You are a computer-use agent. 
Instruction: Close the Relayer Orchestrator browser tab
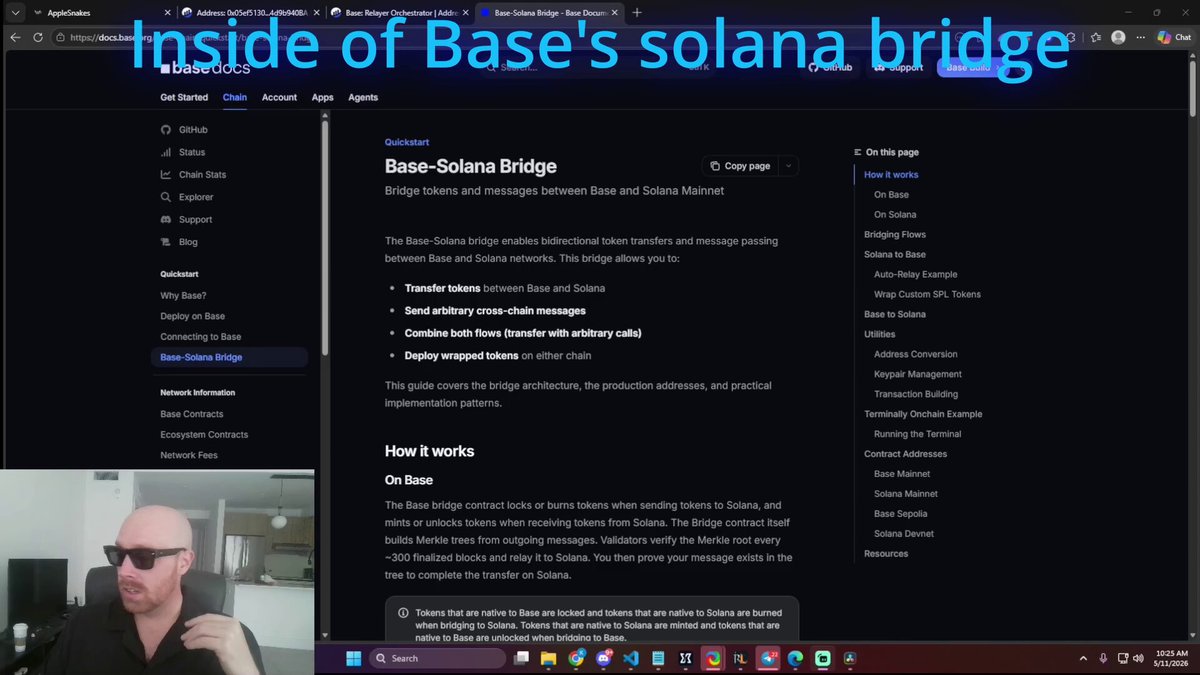point(465,12)
